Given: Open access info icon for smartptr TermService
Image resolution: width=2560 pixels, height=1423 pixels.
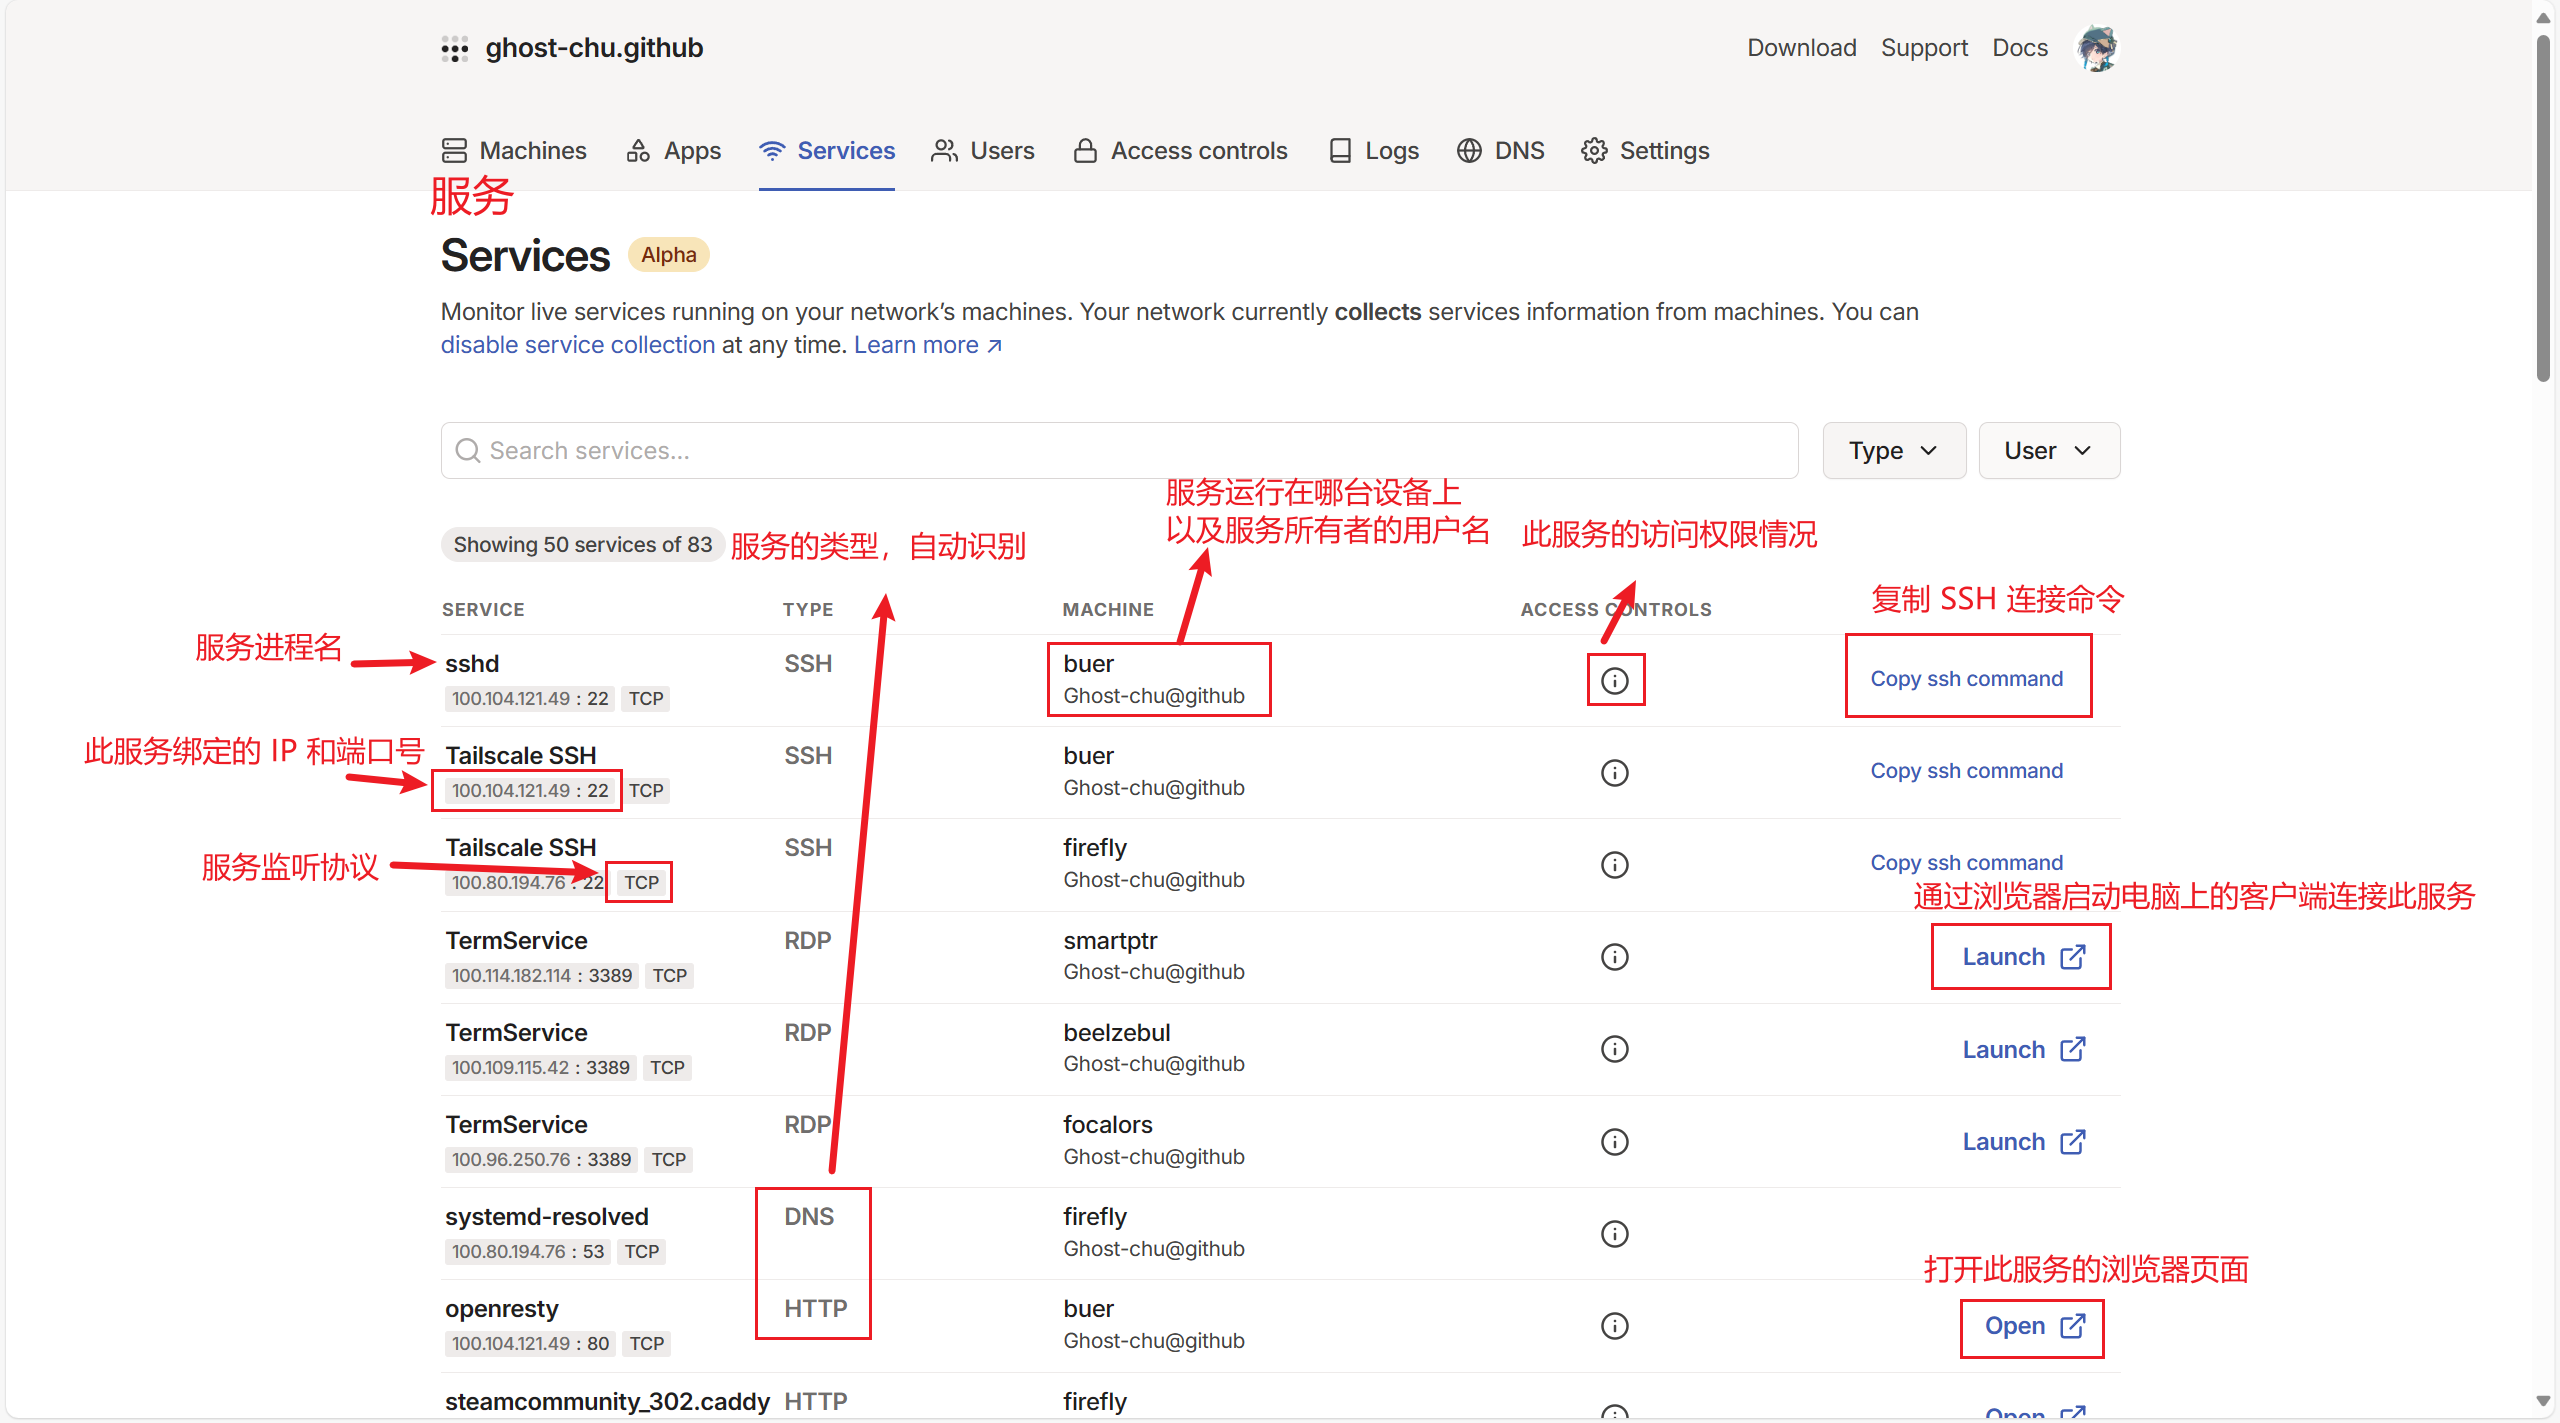Looking at the screenshot, I should point(1614,957).
